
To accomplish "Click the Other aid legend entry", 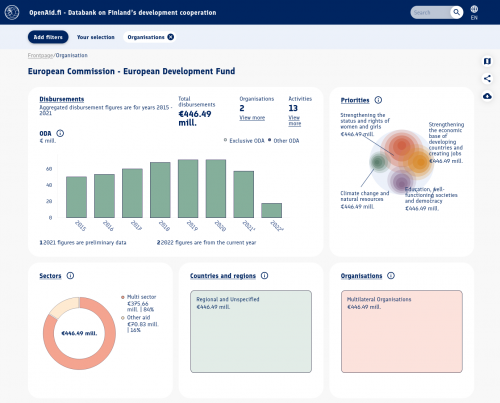I will (140, 324).
